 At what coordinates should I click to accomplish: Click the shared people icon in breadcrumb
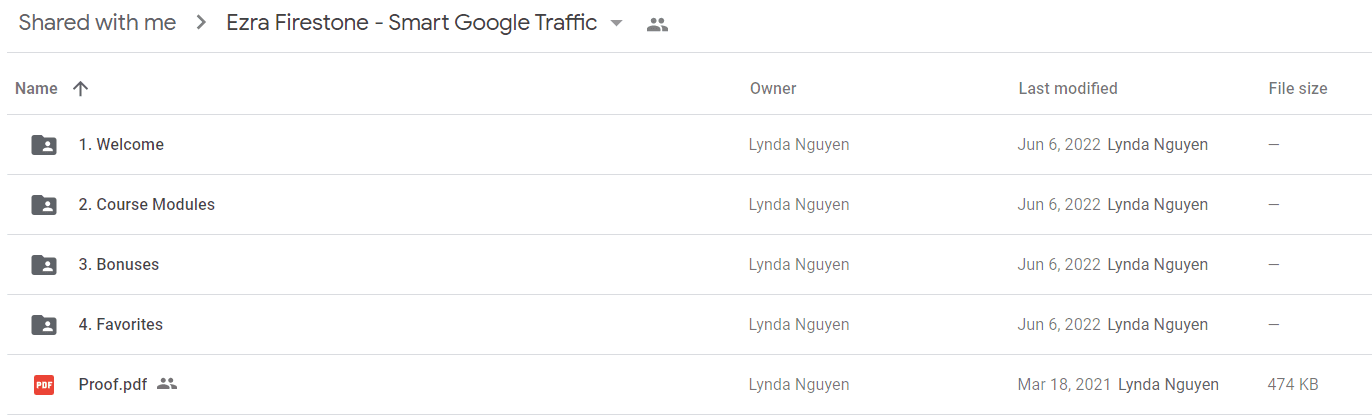pos(657,25)
